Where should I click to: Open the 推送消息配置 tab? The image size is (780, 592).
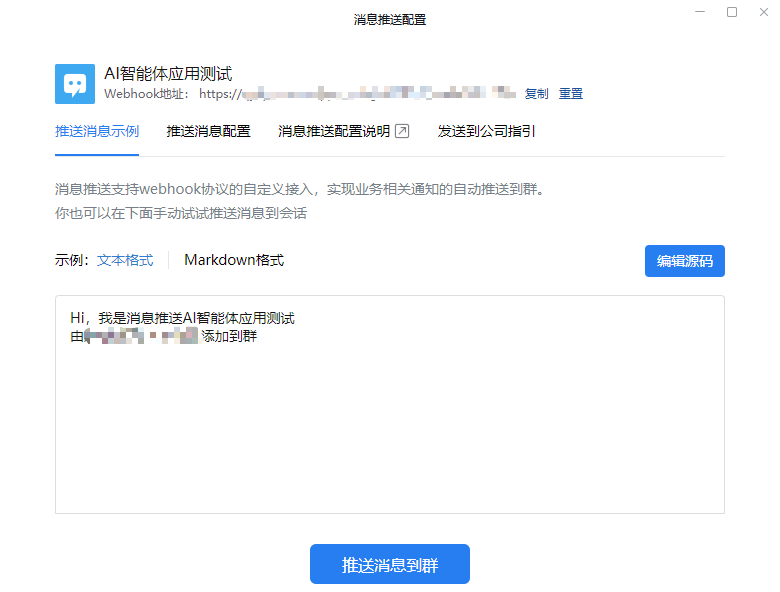click(x=208, y=131)
